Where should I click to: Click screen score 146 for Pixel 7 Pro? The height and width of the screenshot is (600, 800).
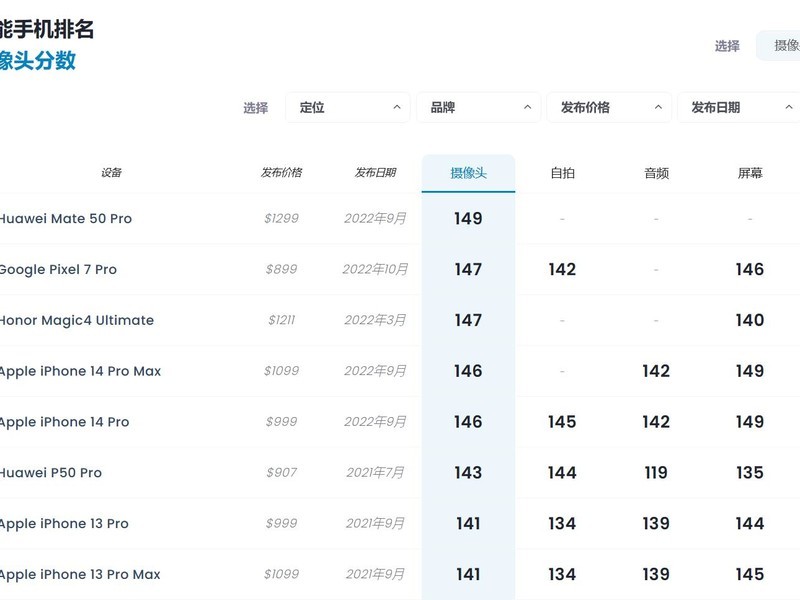pyautogui.click(x=749, y=269)
